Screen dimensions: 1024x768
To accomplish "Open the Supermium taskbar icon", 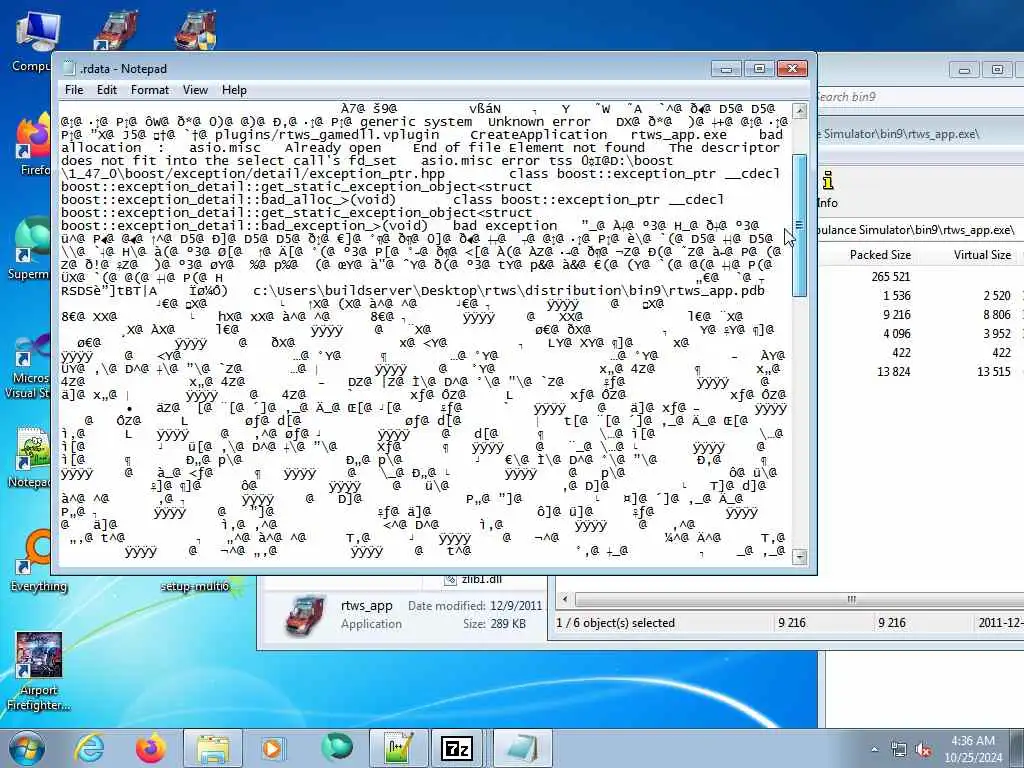I will [x=336, y=748].
